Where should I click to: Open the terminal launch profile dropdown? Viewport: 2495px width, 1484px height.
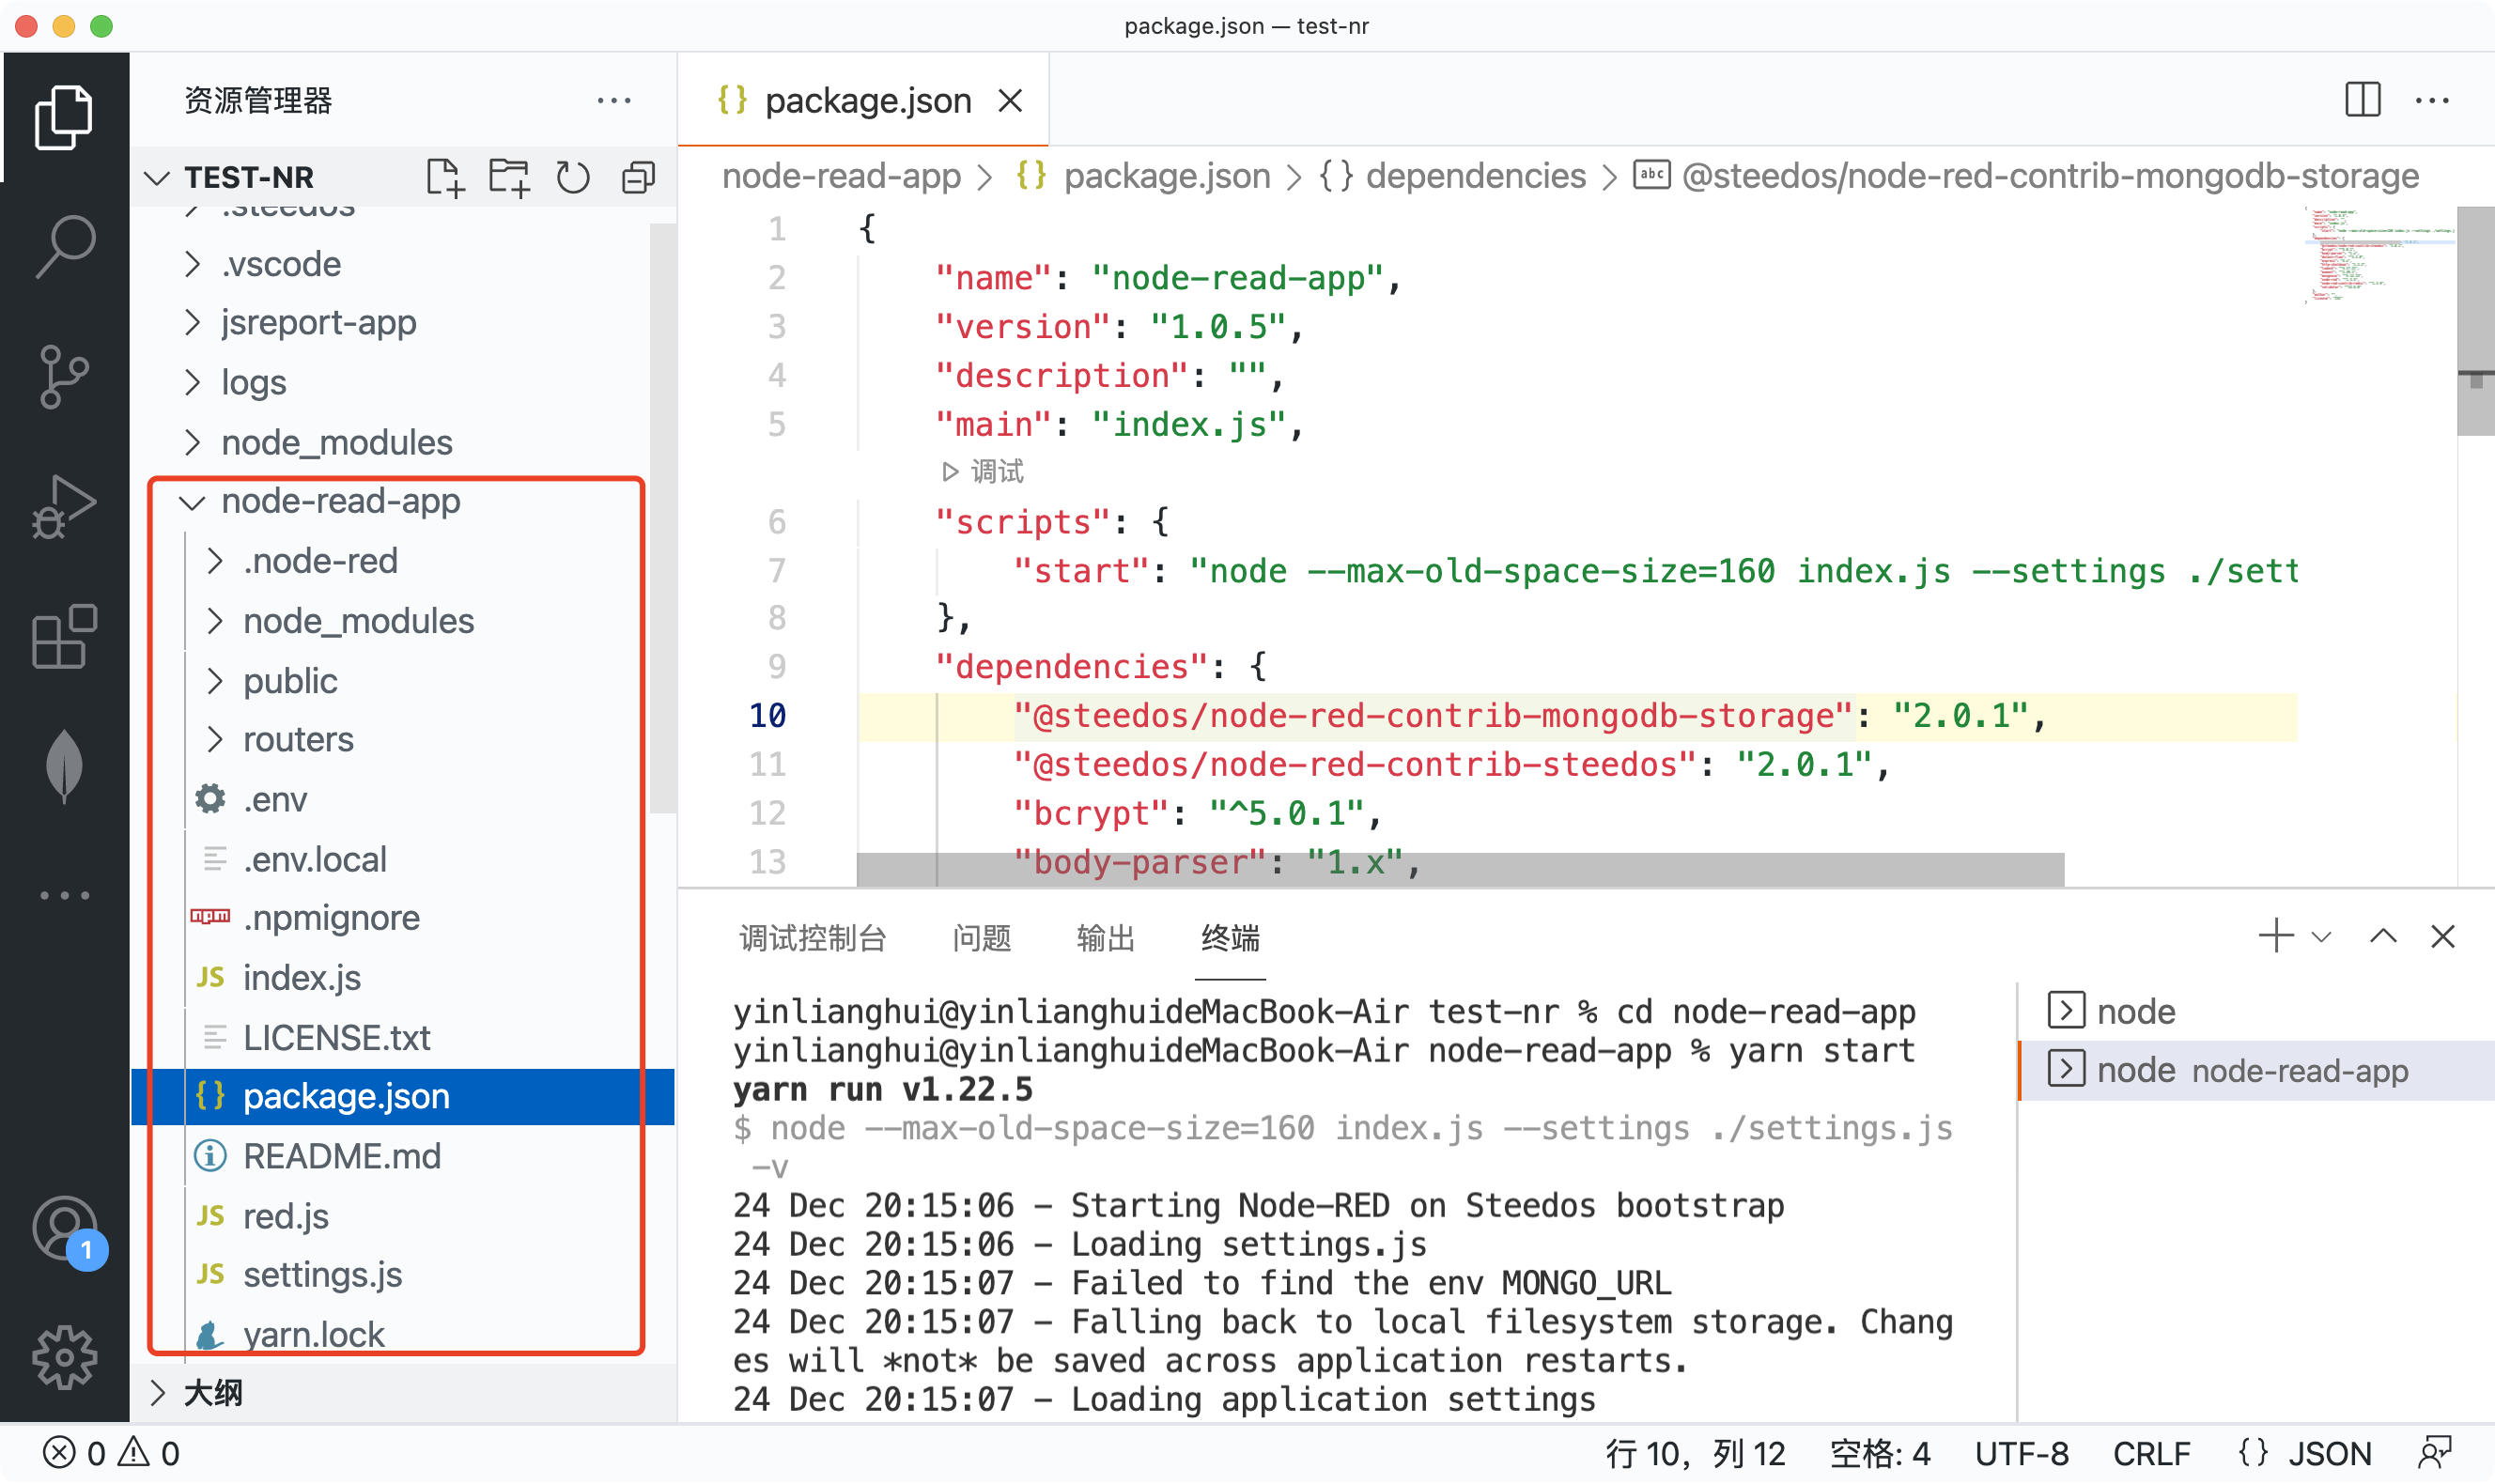click(2321, 937)
